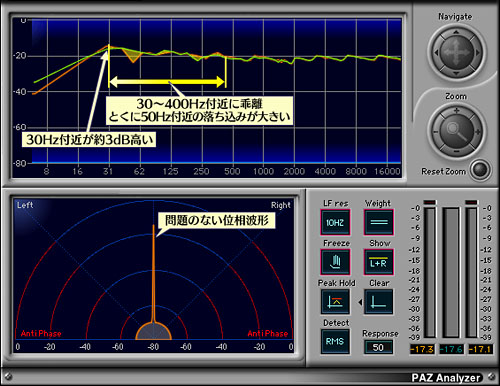This screenshot has height=386, width=500.
Task: Toggle the Detect RMS mode button
Action: click(335, 341)
